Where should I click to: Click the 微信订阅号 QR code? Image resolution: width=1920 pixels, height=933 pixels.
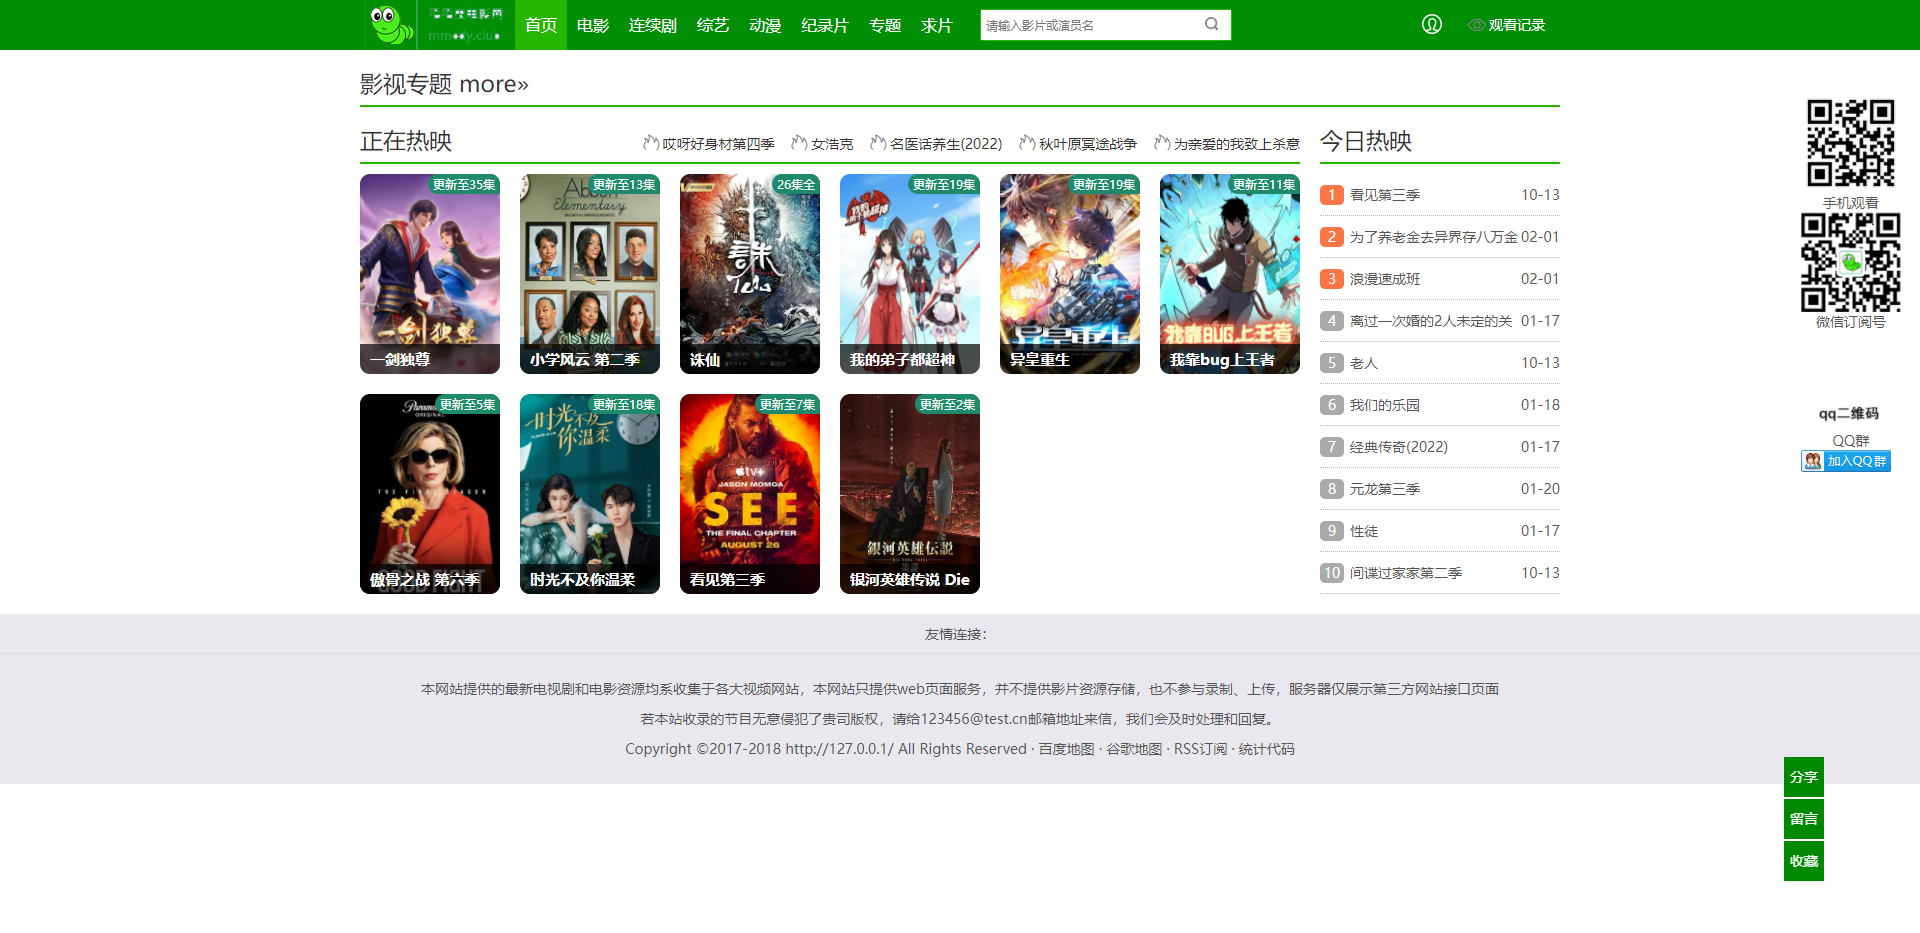pos(1850,262)
